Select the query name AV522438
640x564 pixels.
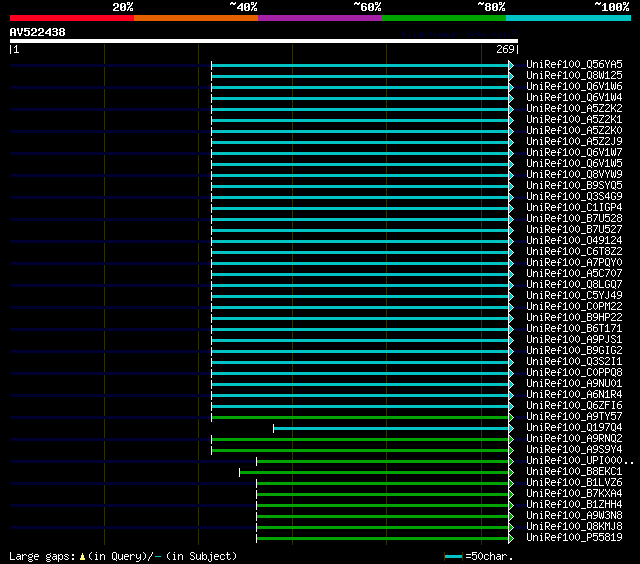(38, 32)
